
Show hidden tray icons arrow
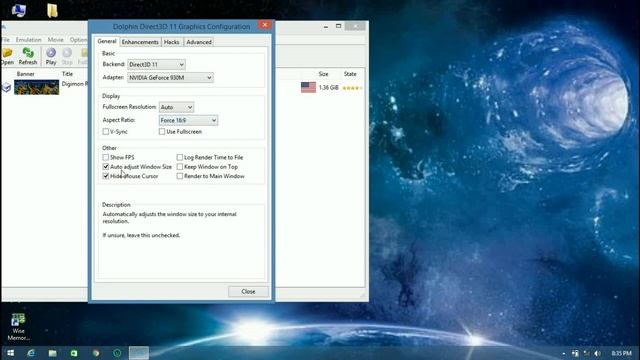tap(564, 353)
